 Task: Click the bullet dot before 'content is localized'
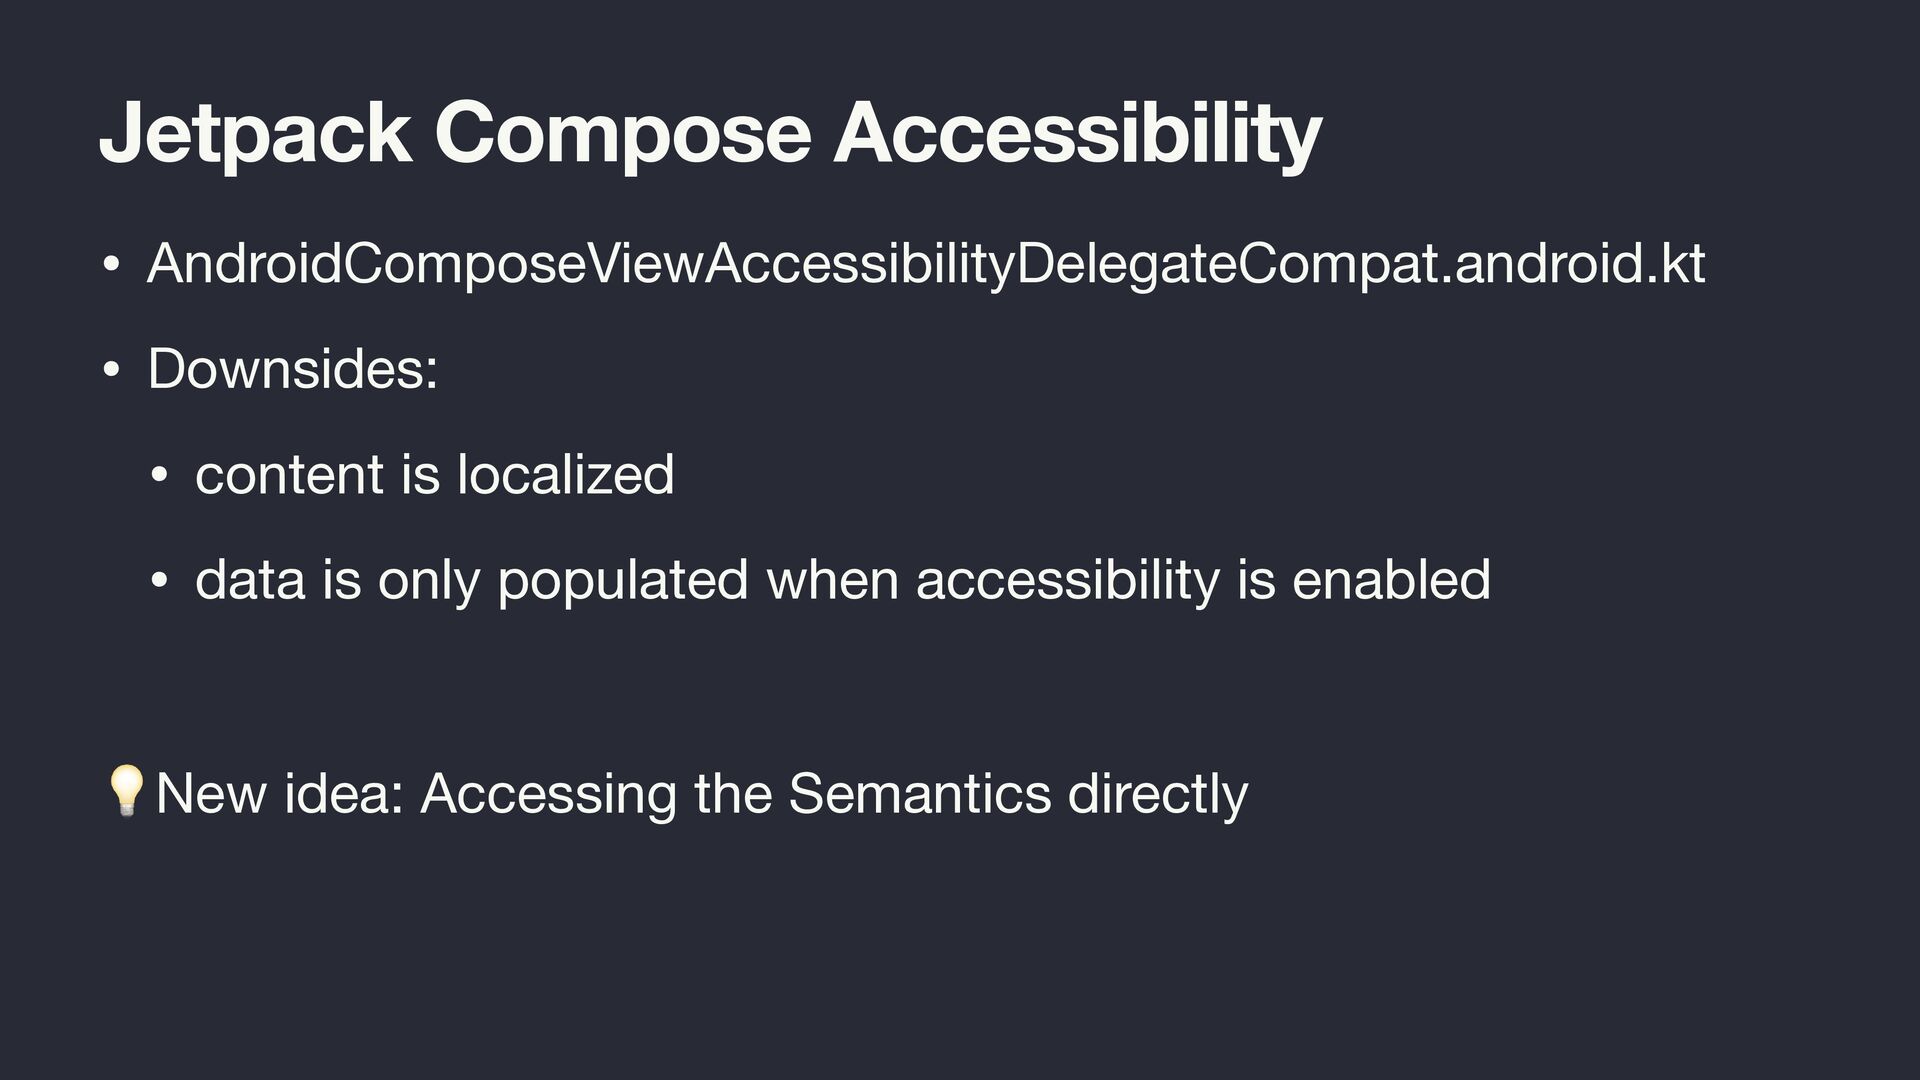pyautogui.click(x=158, y=476)
